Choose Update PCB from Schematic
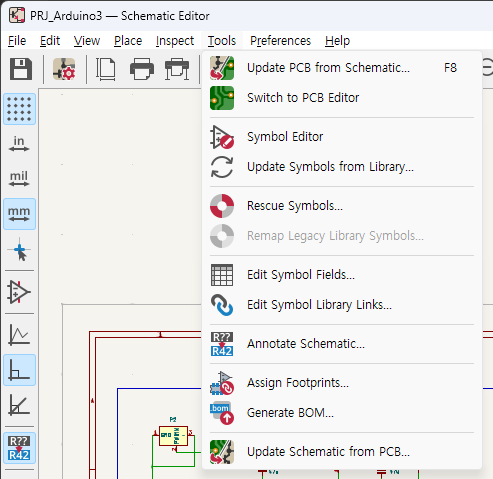493x479 pixels. click(x=342, y=68)
